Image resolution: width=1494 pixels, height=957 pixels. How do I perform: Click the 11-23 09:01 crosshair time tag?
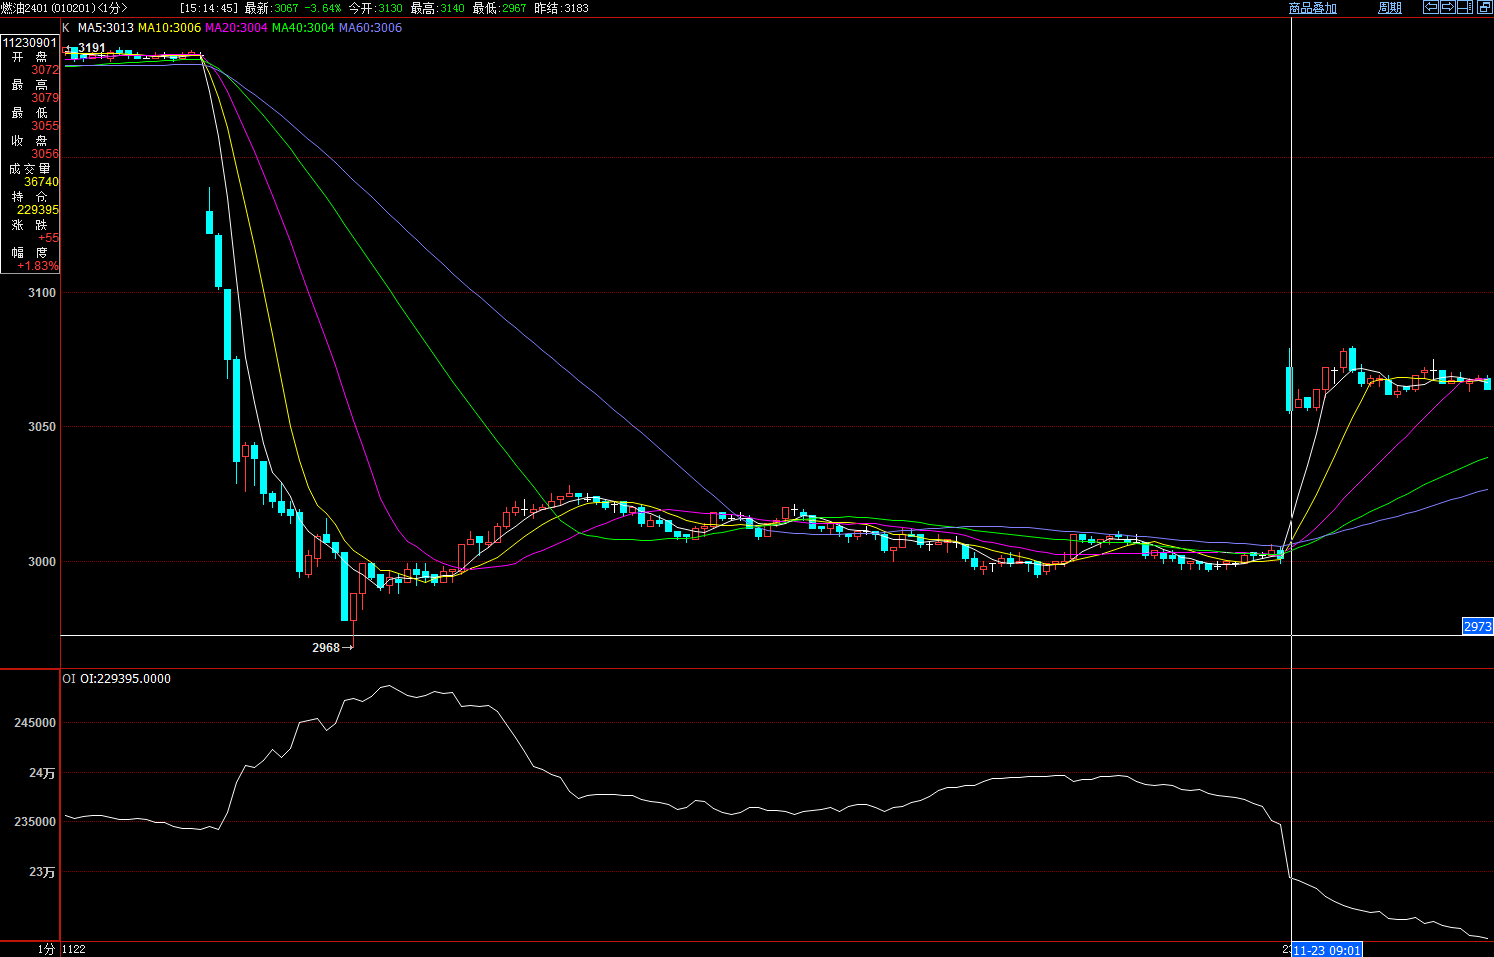coord(1327,950)
